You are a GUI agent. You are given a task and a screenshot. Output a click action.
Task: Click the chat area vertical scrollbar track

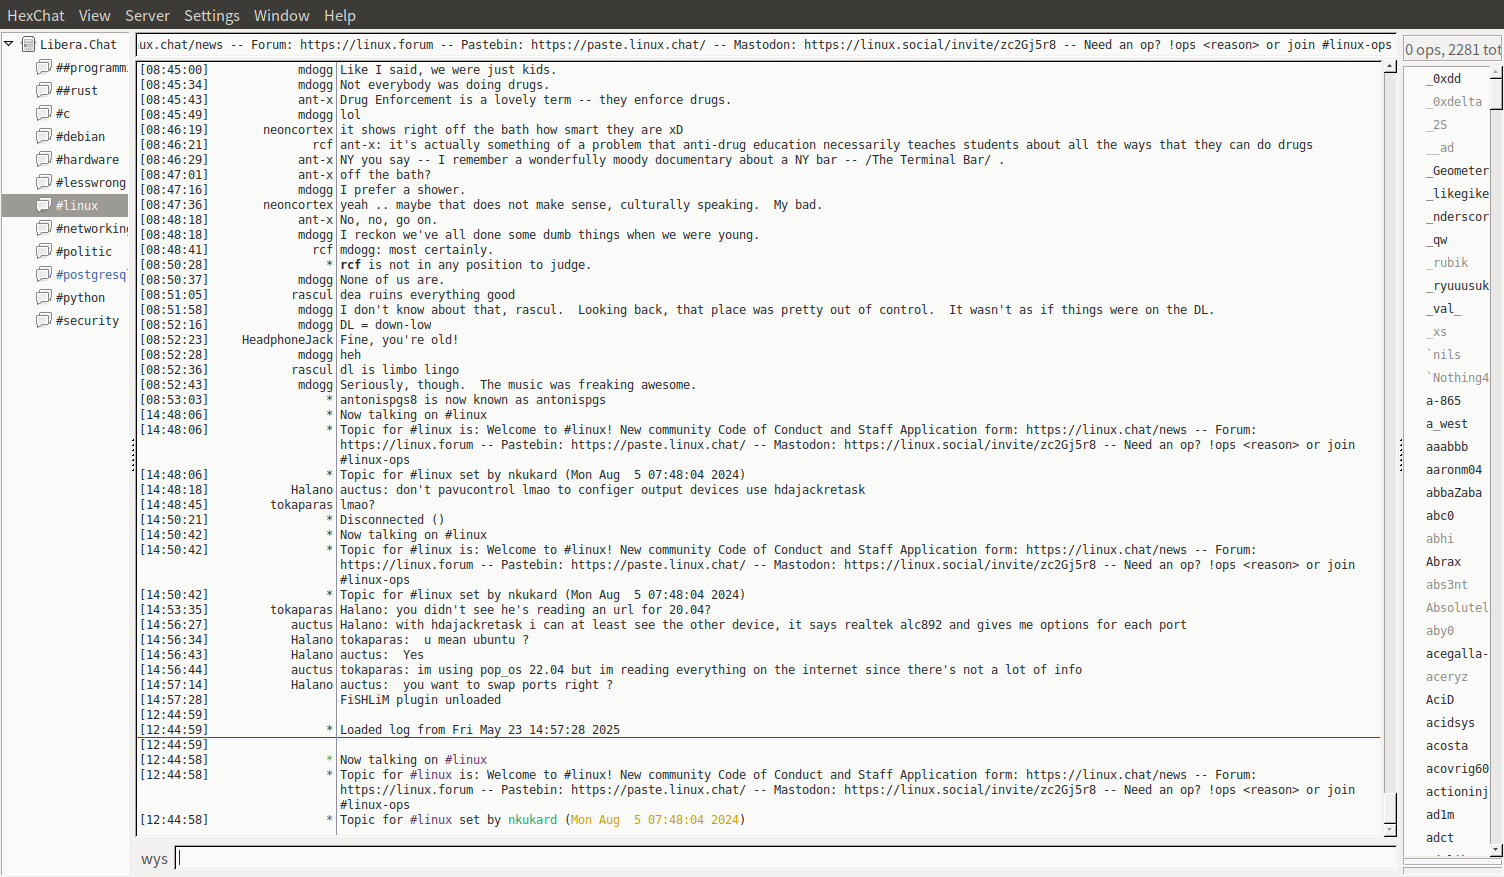click(x=1390, y=400)
